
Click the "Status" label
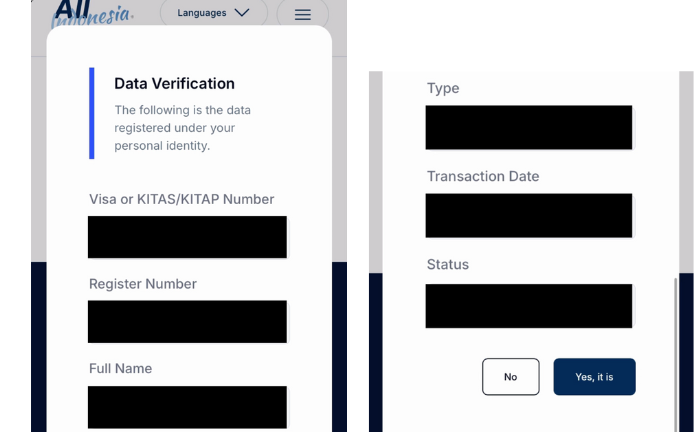448,265
